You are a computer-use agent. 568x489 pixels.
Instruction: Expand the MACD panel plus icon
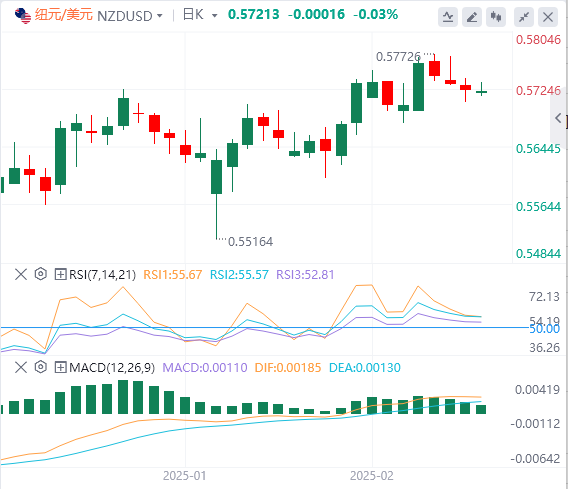[x=60, y=367]
